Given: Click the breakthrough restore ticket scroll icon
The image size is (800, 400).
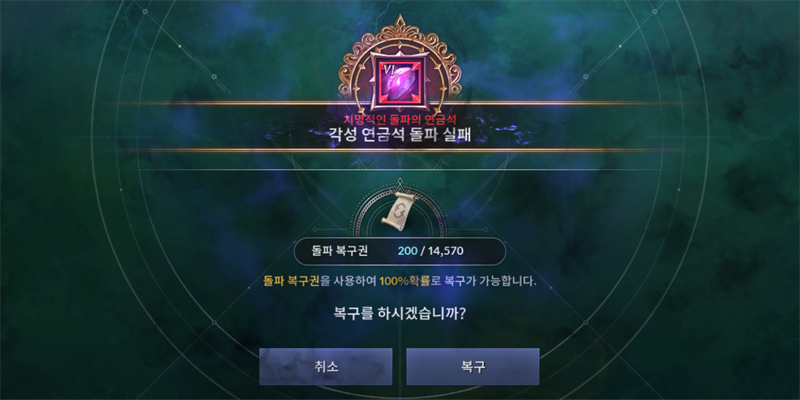Looking at the screenshot, I should pos(399,211).
